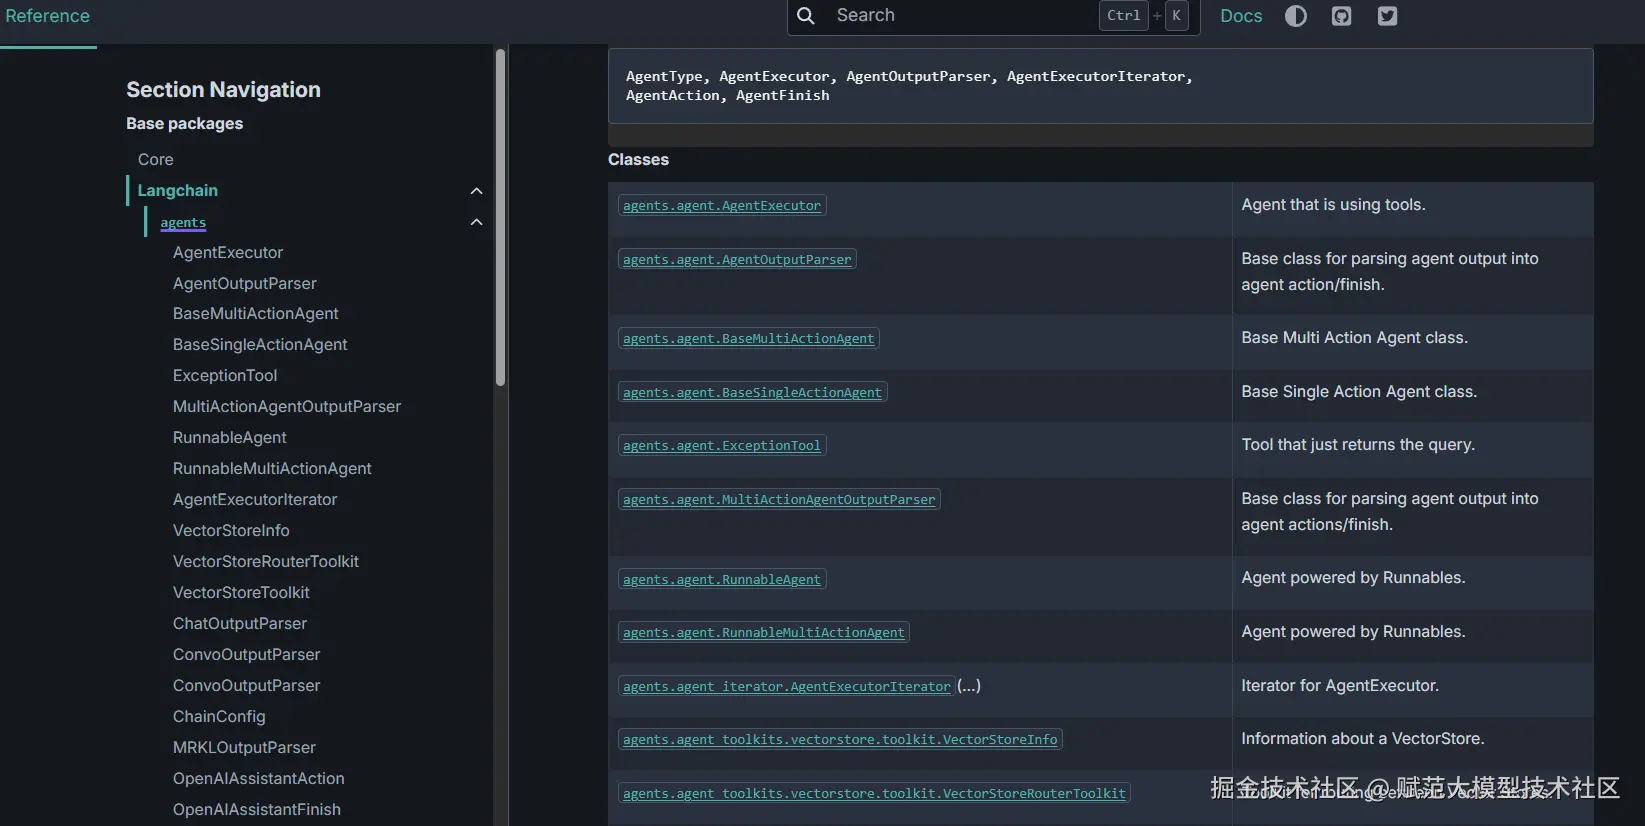The width and height of the screenshot is (1645, 826).
Task: Select Langchain in section navigation
Action: pos(178,190)
